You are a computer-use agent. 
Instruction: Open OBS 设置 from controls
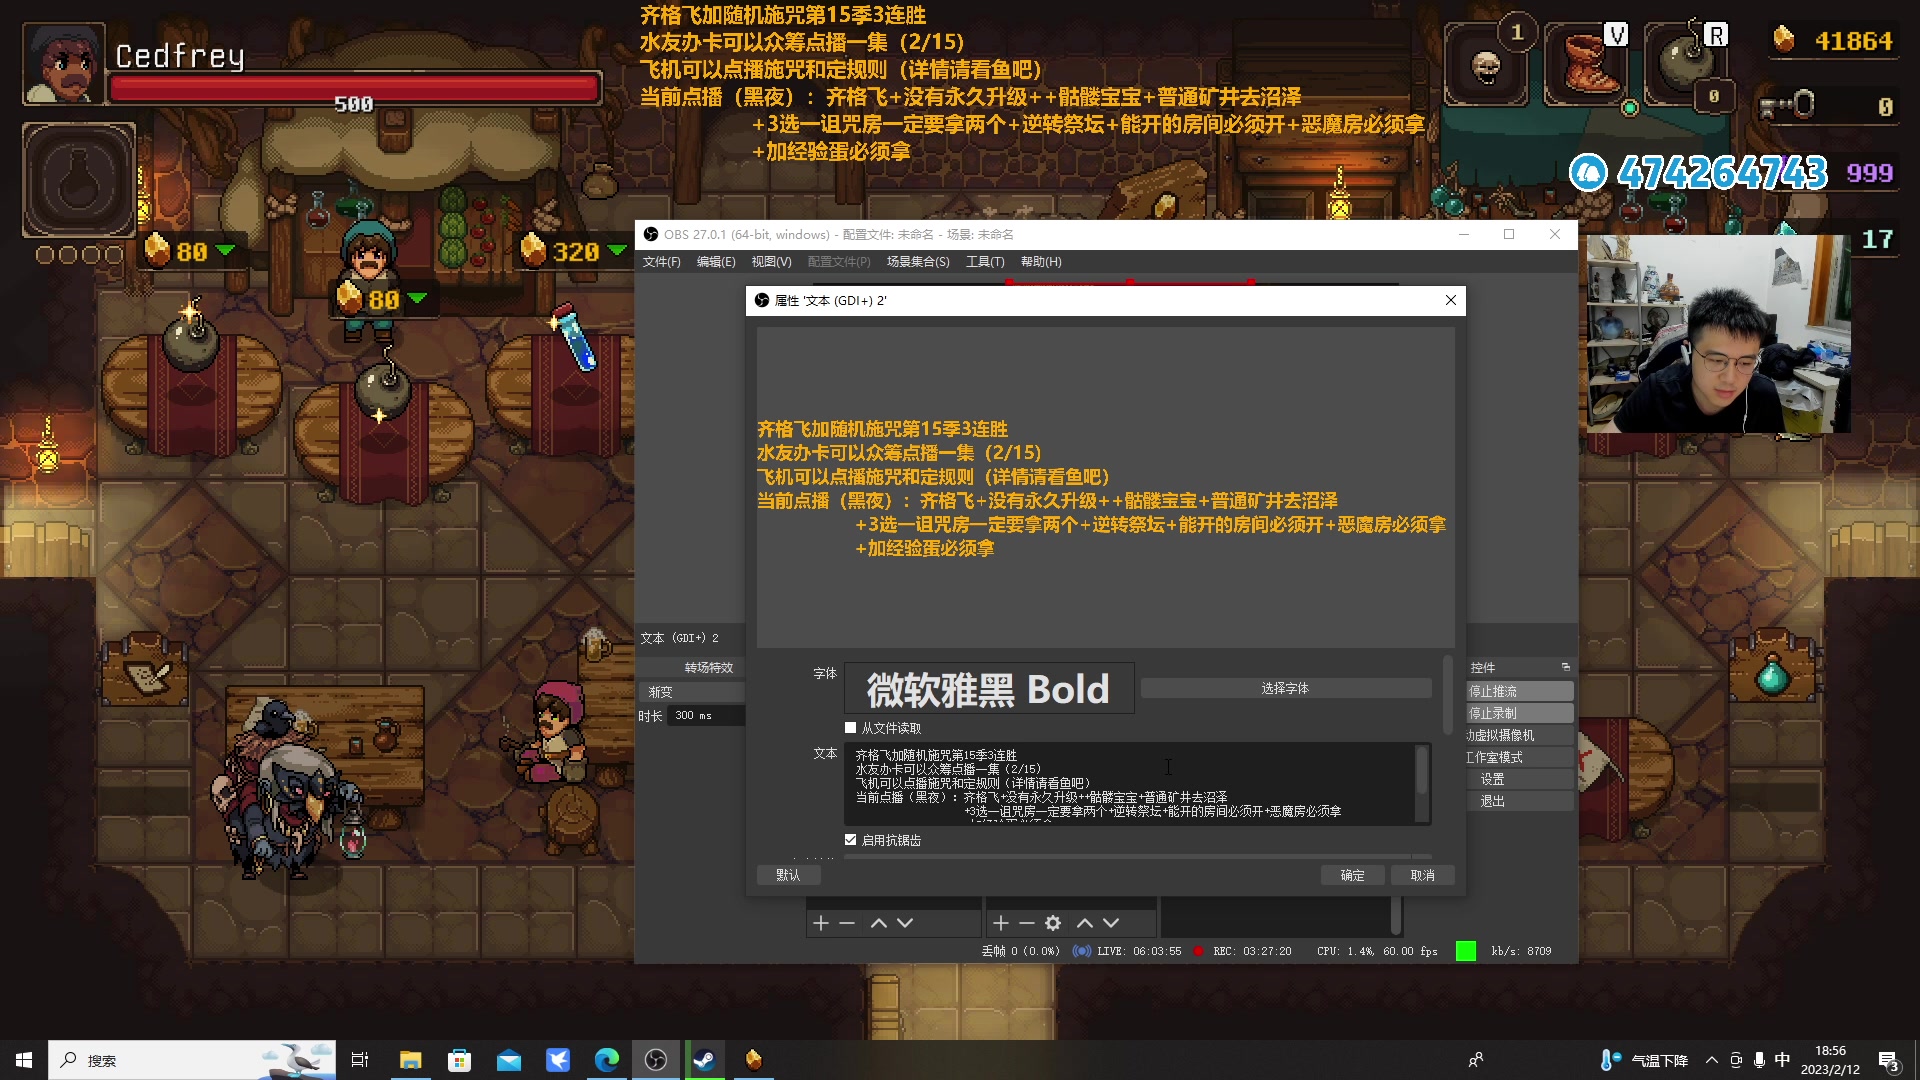click(1519, 779)
